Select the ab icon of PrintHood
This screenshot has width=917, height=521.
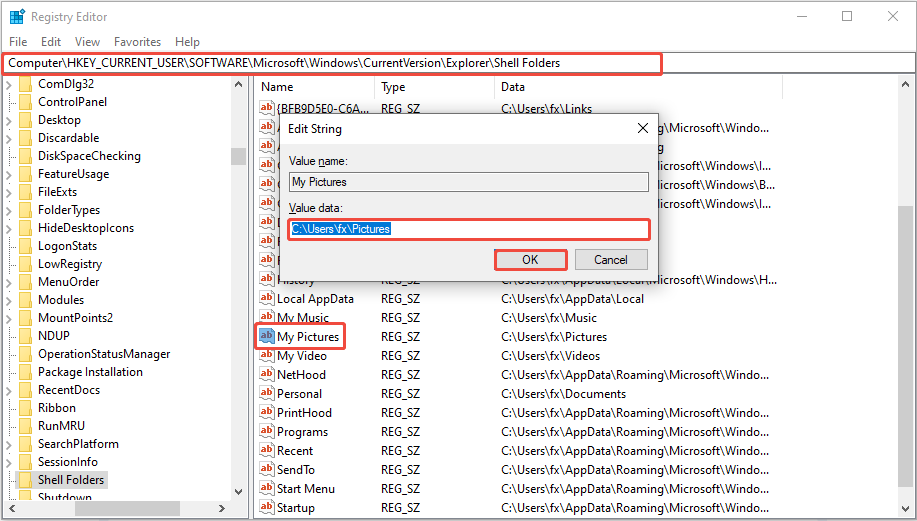click(267, 412)
